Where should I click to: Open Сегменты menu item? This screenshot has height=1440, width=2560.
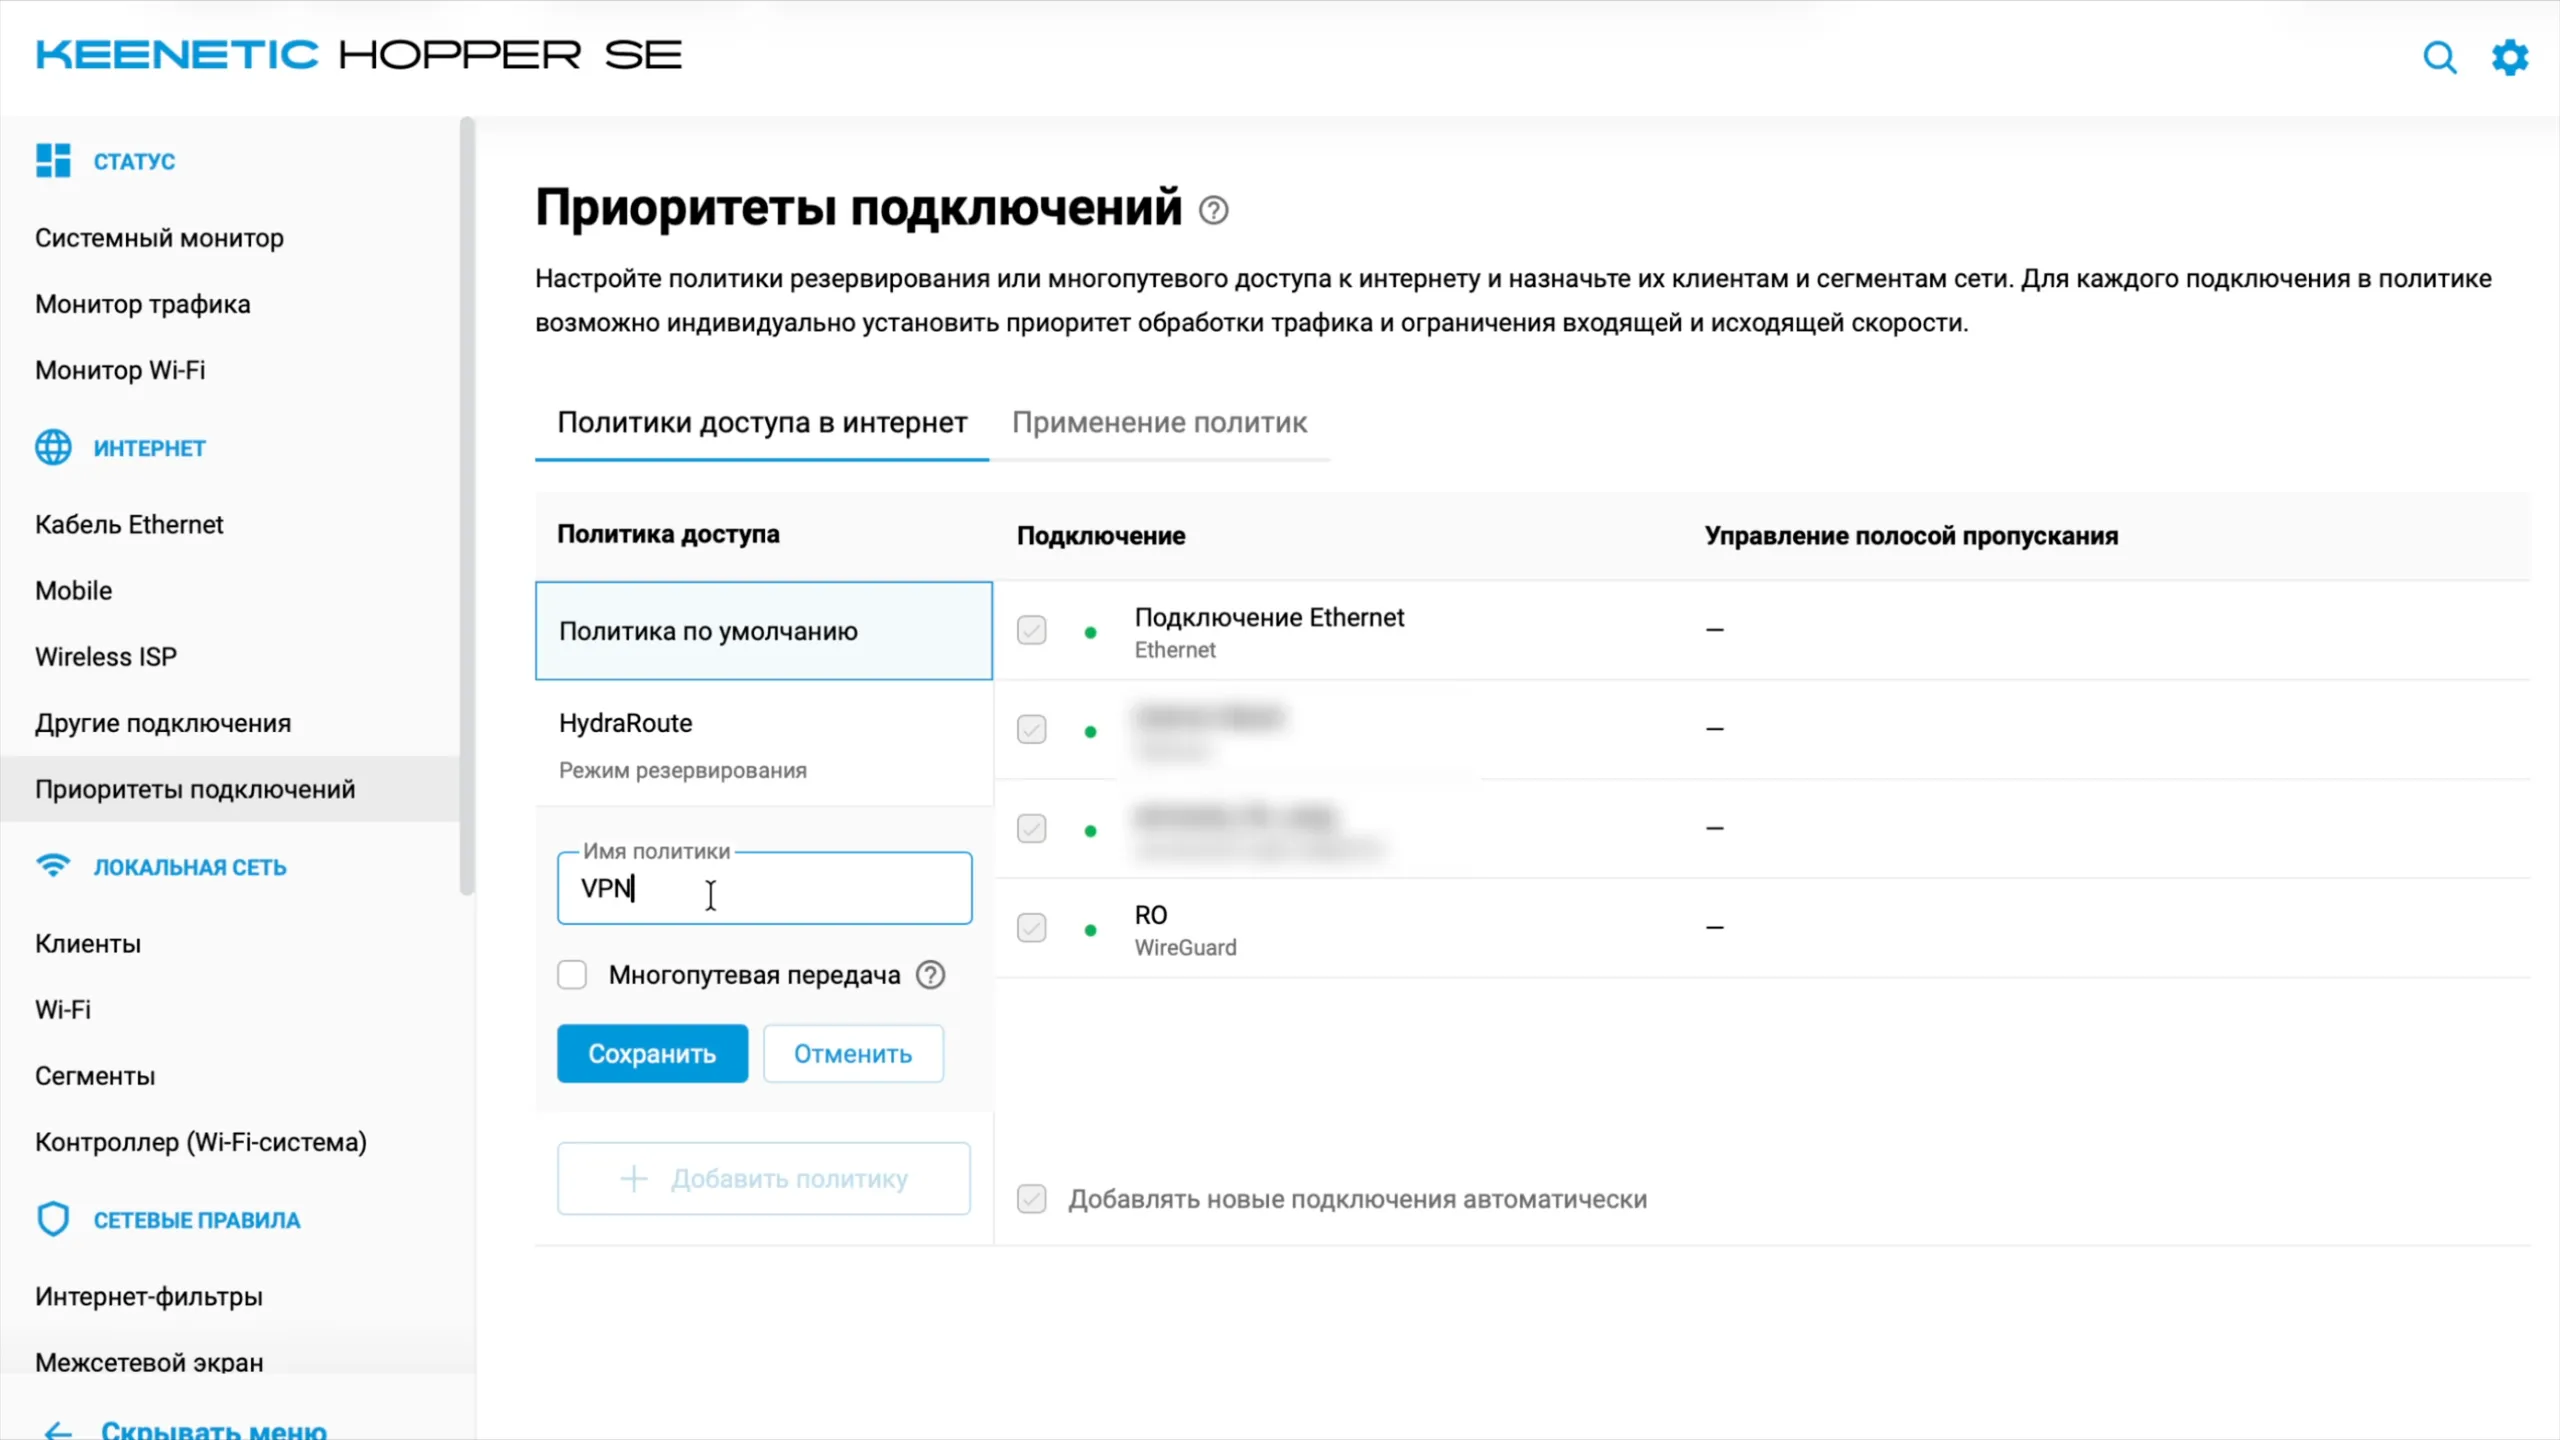click(95, 1076)
